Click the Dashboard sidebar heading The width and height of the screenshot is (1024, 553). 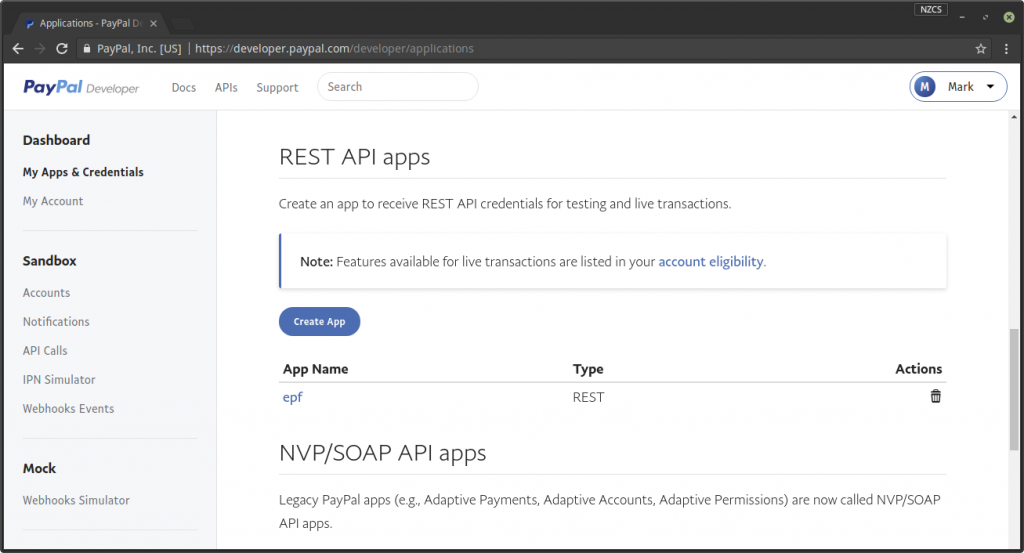tap(56, 140)
